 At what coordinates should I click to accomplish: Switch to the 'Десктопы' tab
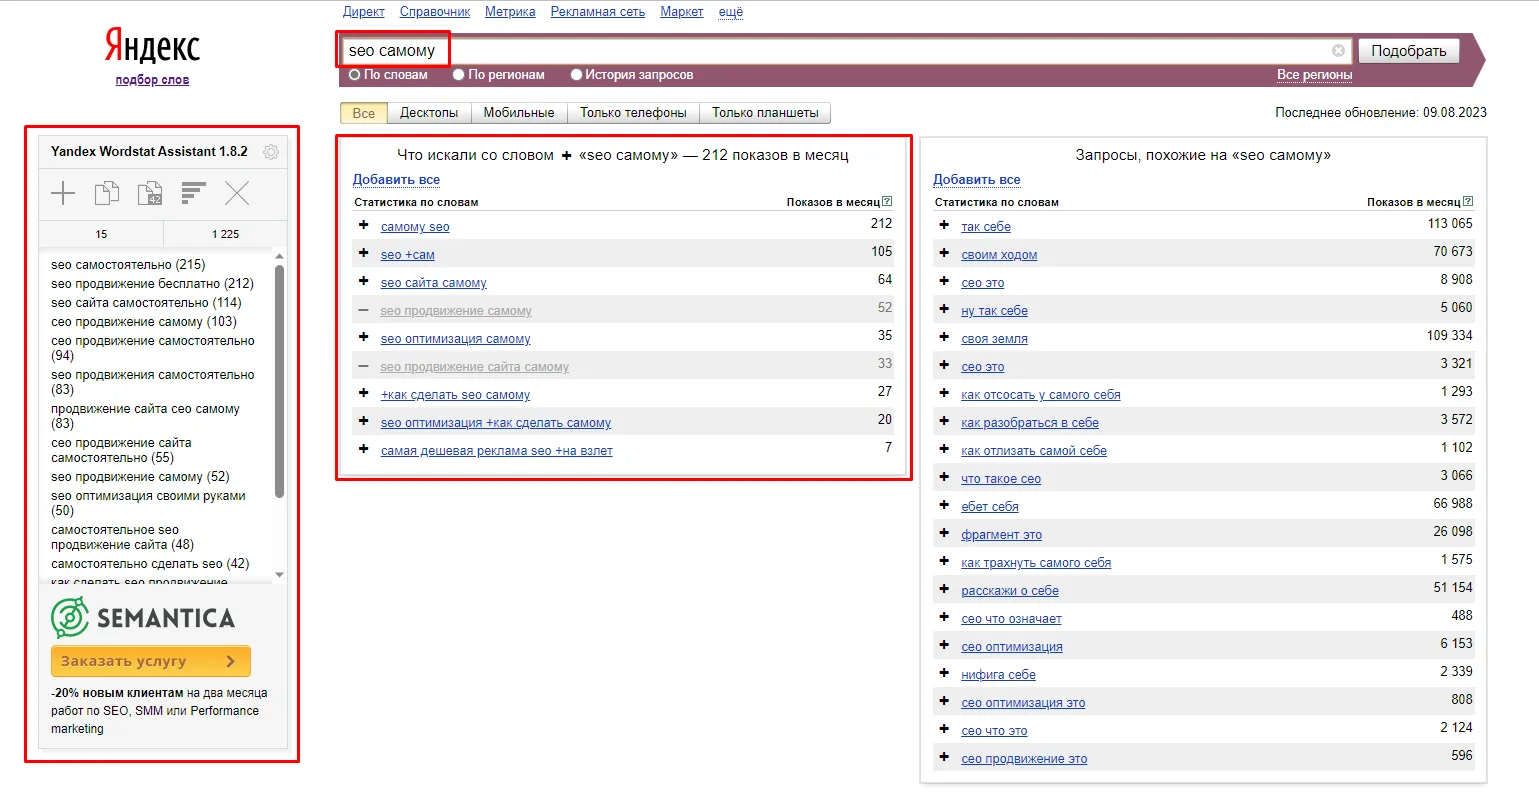pos(429,113)
